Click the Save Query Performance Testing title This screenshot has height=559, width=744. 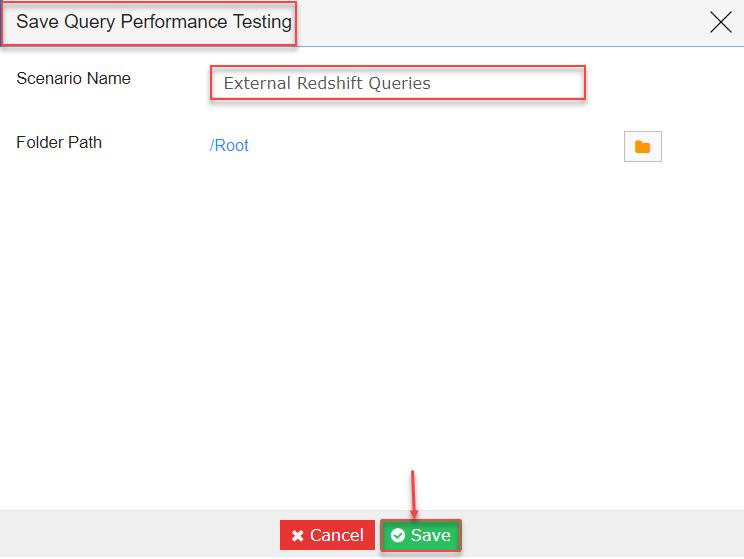[x=154, y=22]
